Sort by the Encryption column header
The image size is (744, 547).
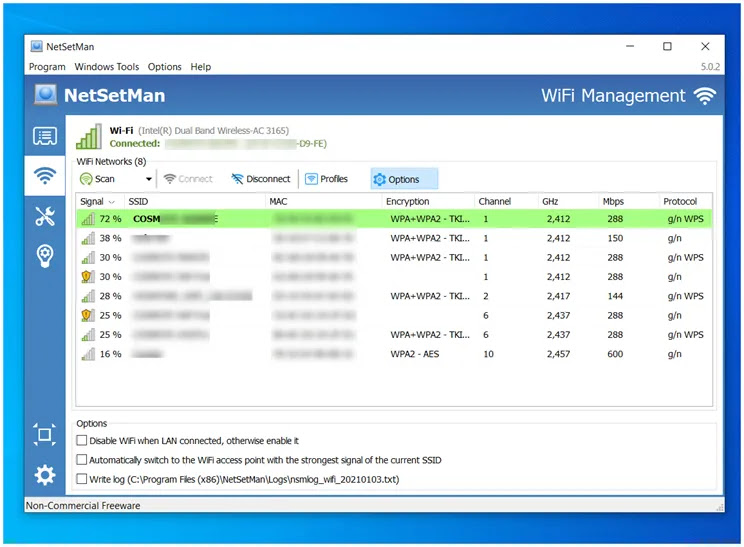pyautogui.click(x=428, y=201)
